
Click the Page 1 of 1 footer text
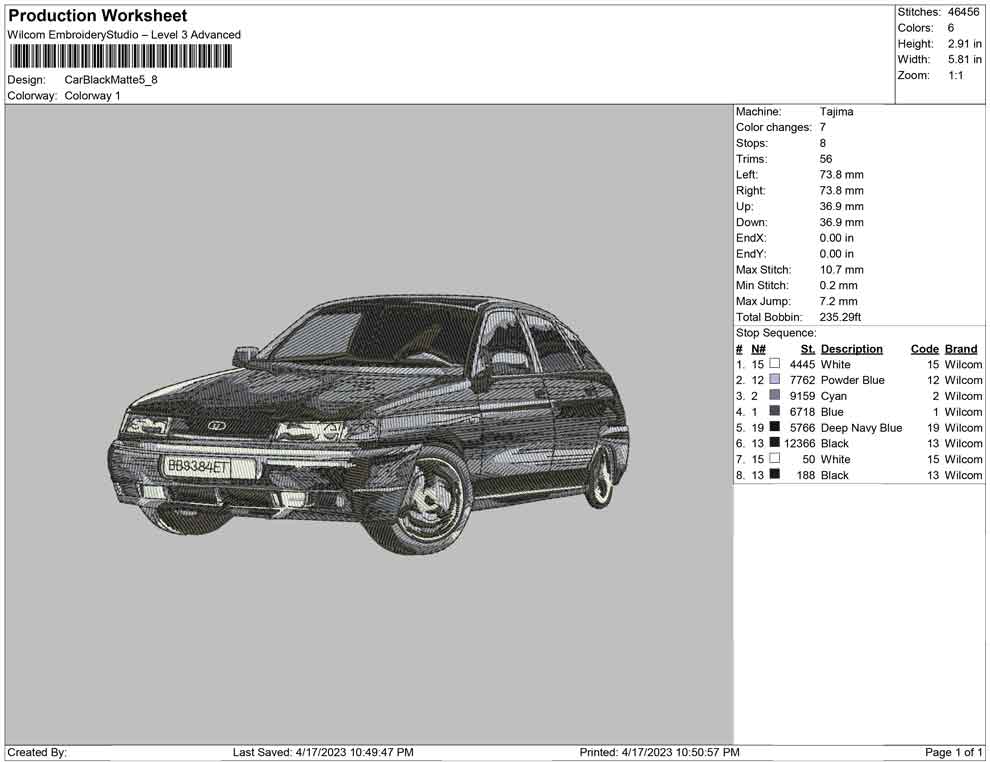954,752
